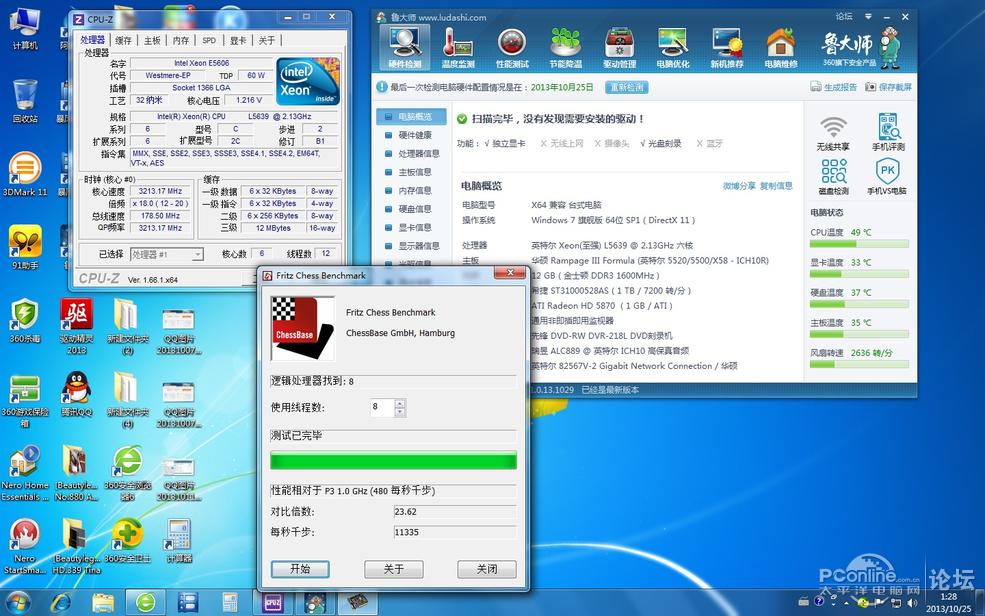Open 驱动管理 driver management in Ludashi
Screen dimensions: 985x616
click(619, 48)
